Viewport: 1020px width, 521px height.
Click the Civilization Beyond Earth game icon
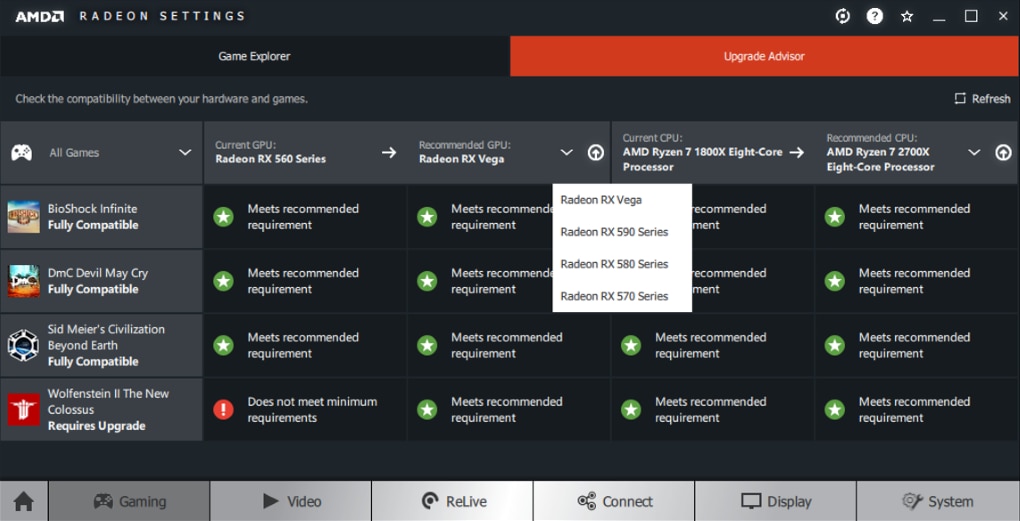23,345
